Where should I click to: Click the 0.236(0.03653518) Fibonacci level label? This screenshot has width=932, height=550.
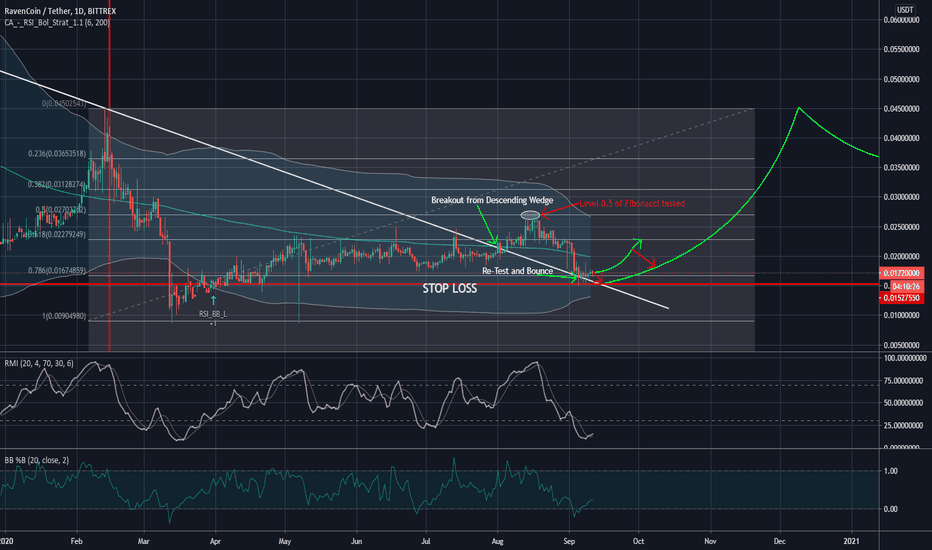click(x=57, y=153)
